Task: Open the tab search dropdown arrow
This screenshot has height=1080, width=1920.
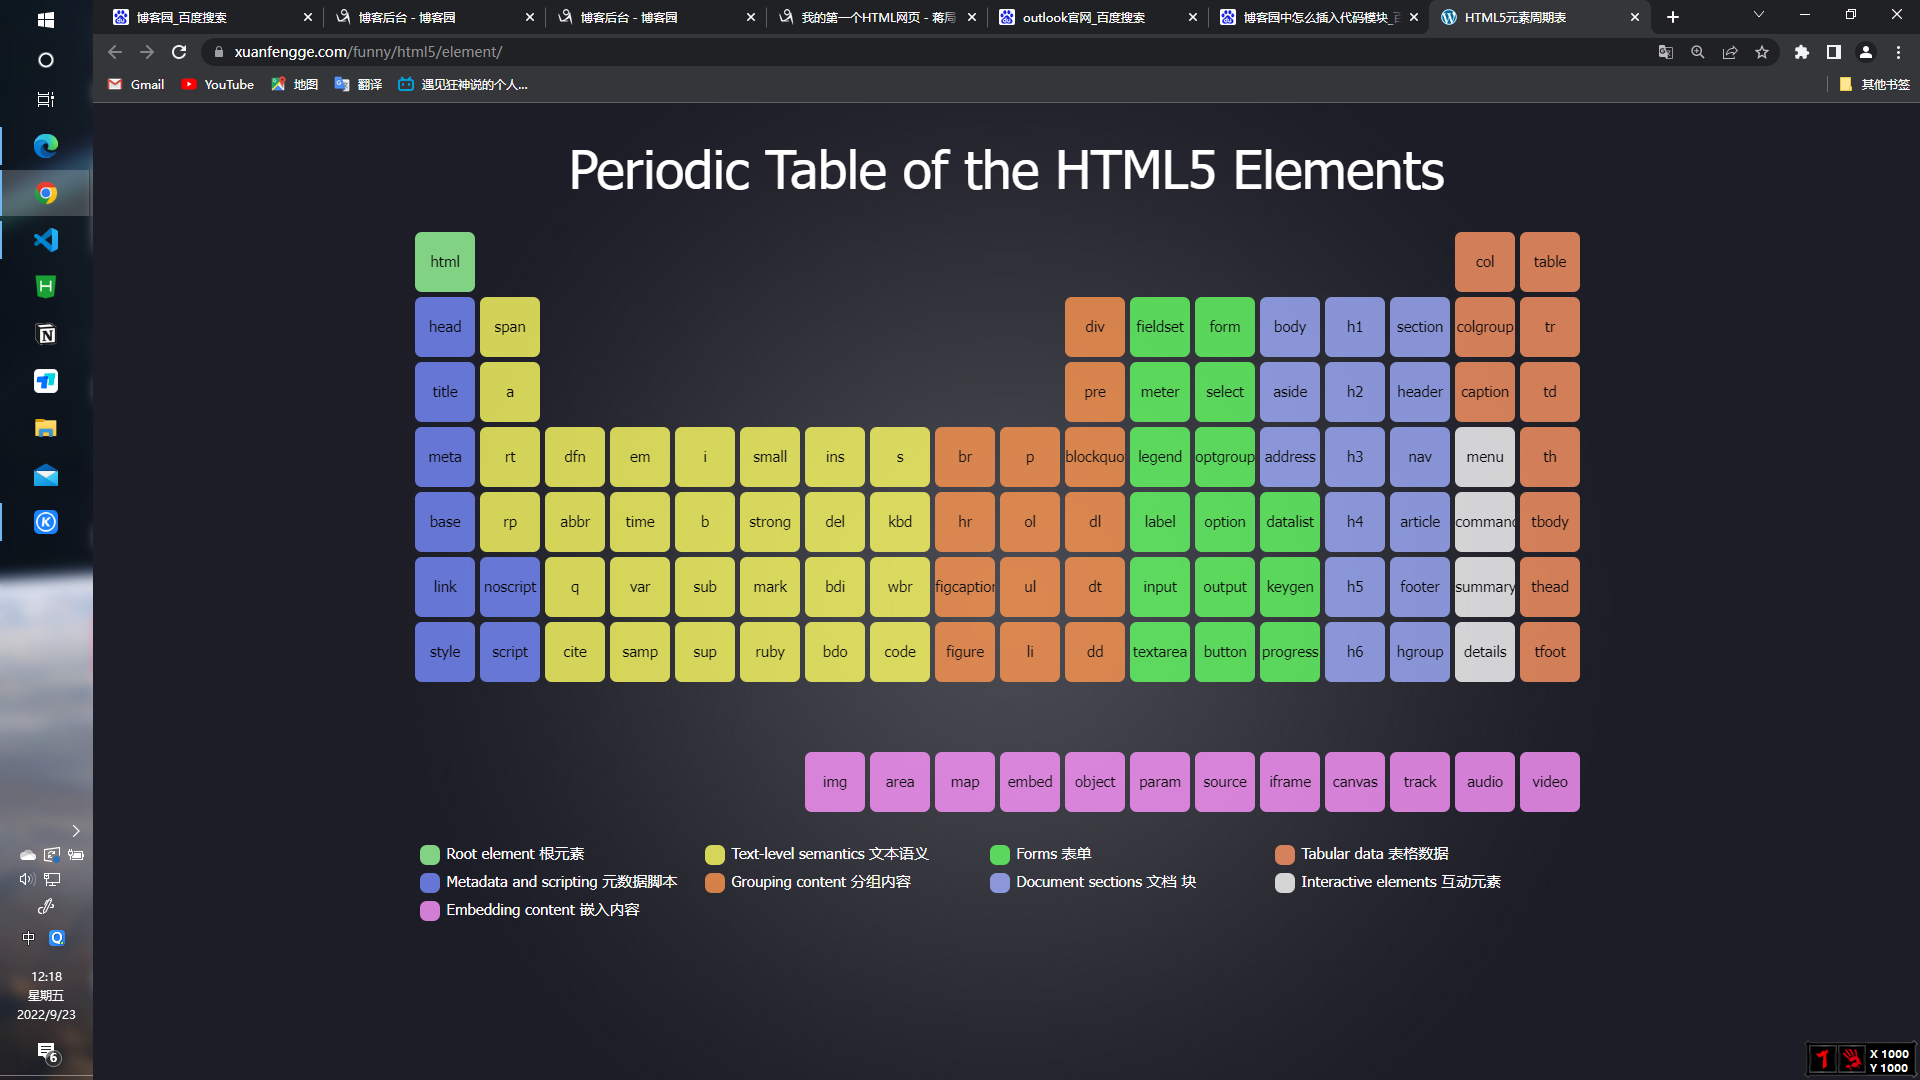Action: coord(1758,16)
